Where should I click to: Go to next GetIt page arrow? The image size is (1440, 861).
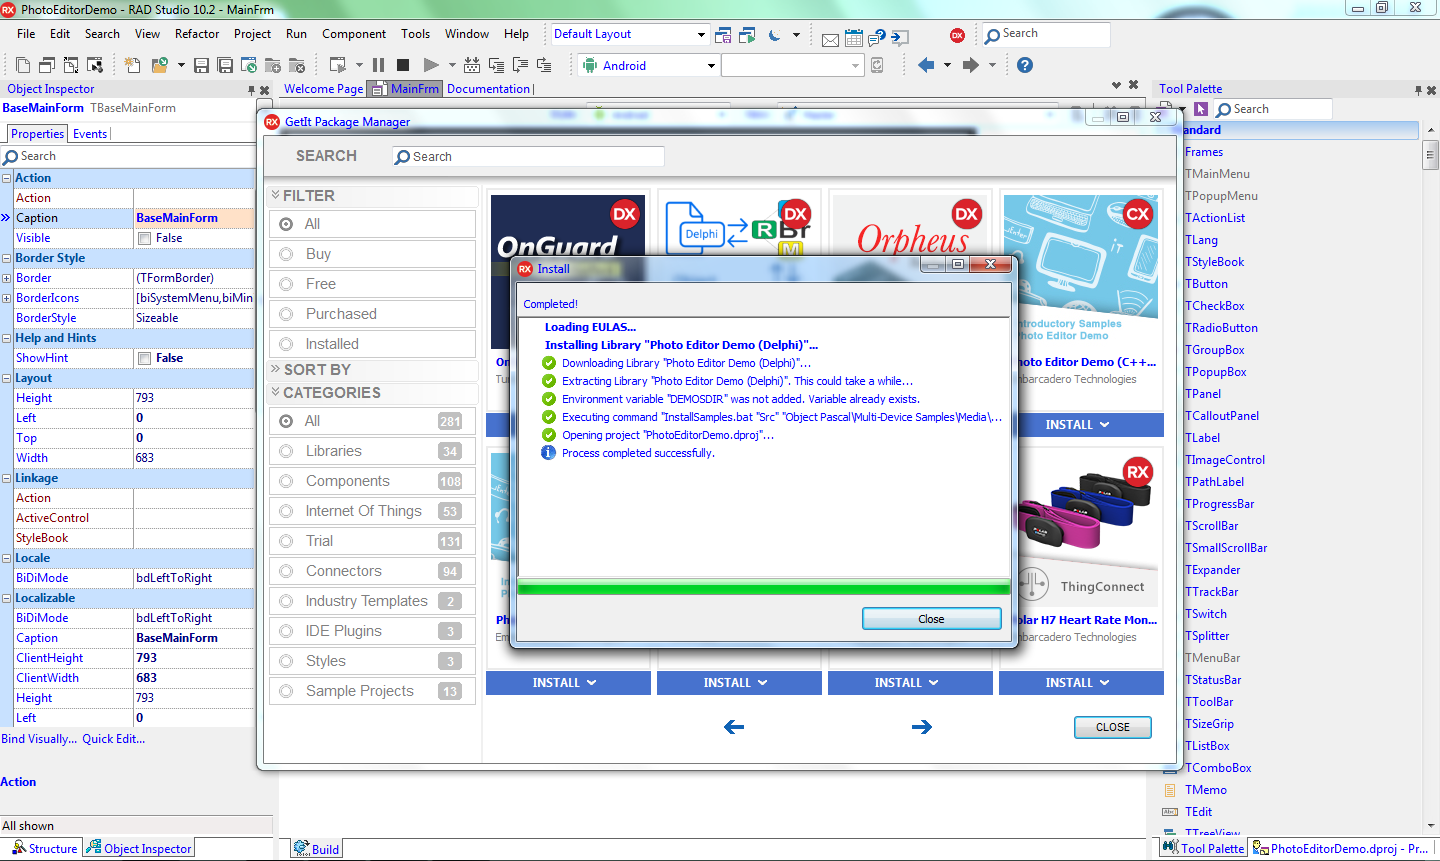pyautogui.click(x=922, y=727)
